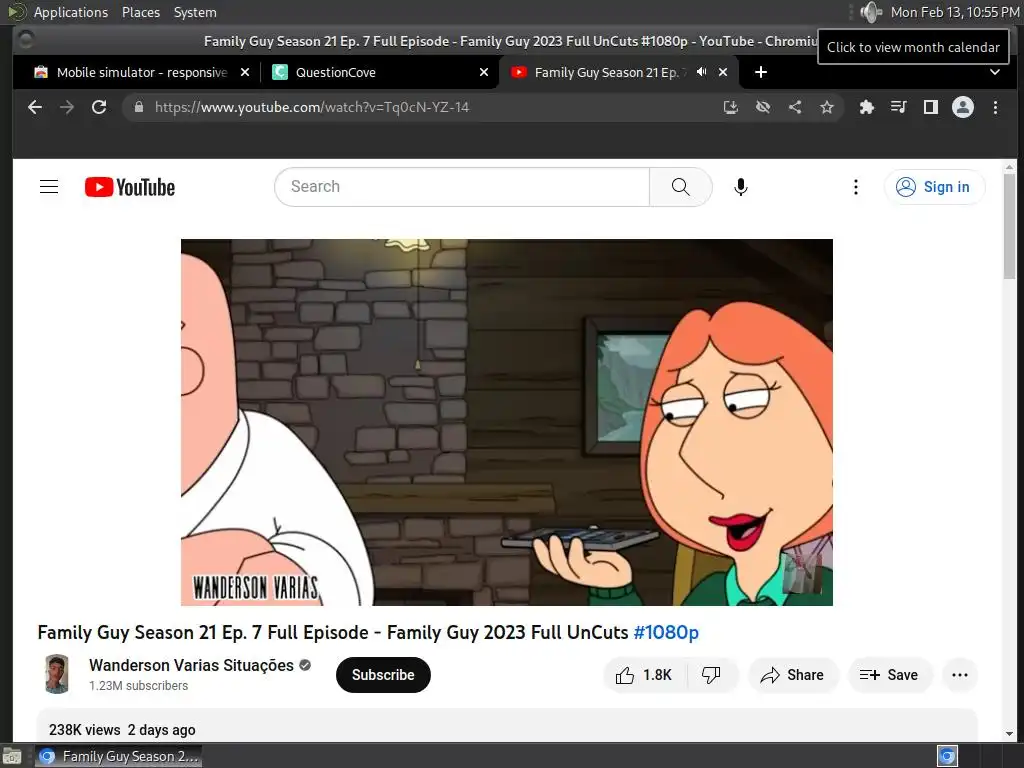Open the Wanderson Varias channel avatar
This screenshot has width=1024, height=768.
57,674
